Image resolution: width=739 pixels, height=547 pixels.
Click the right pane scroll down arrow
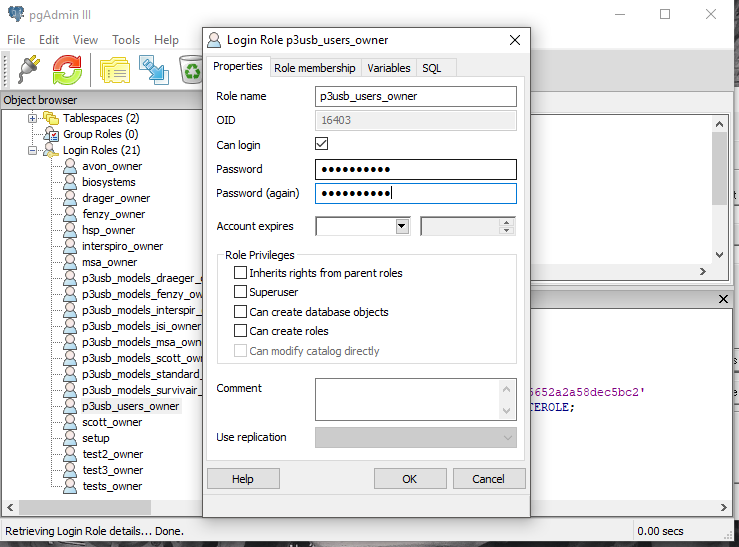coord(719,255)
